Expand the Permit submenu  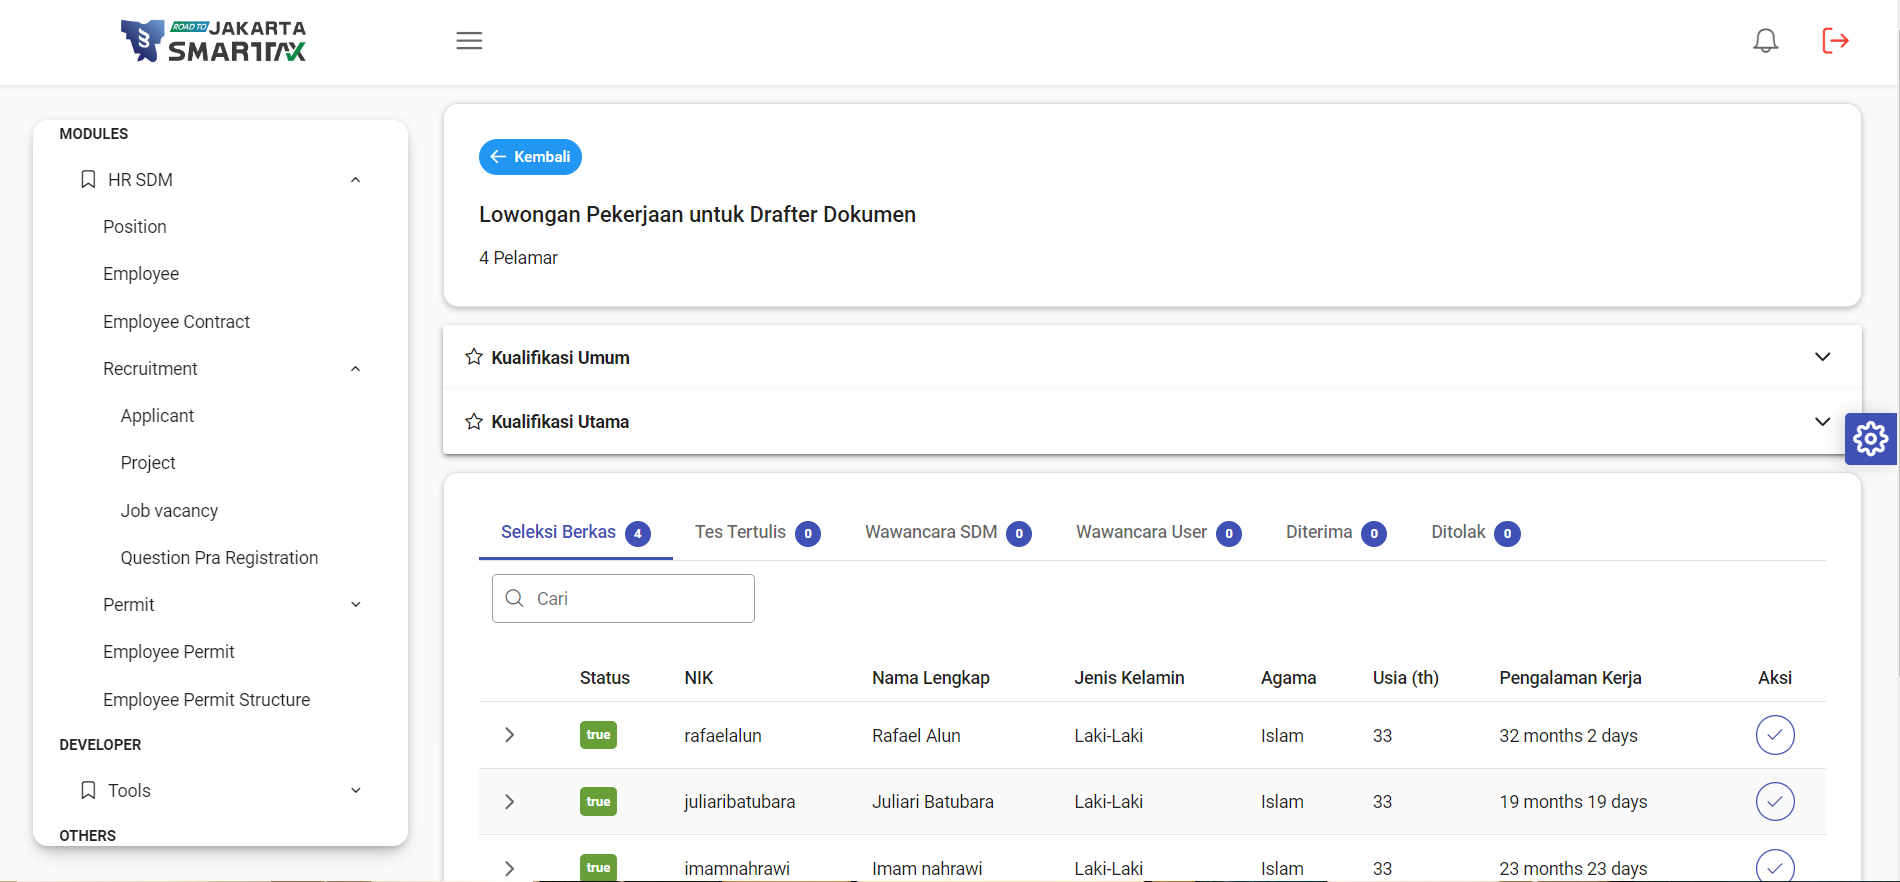355,605
